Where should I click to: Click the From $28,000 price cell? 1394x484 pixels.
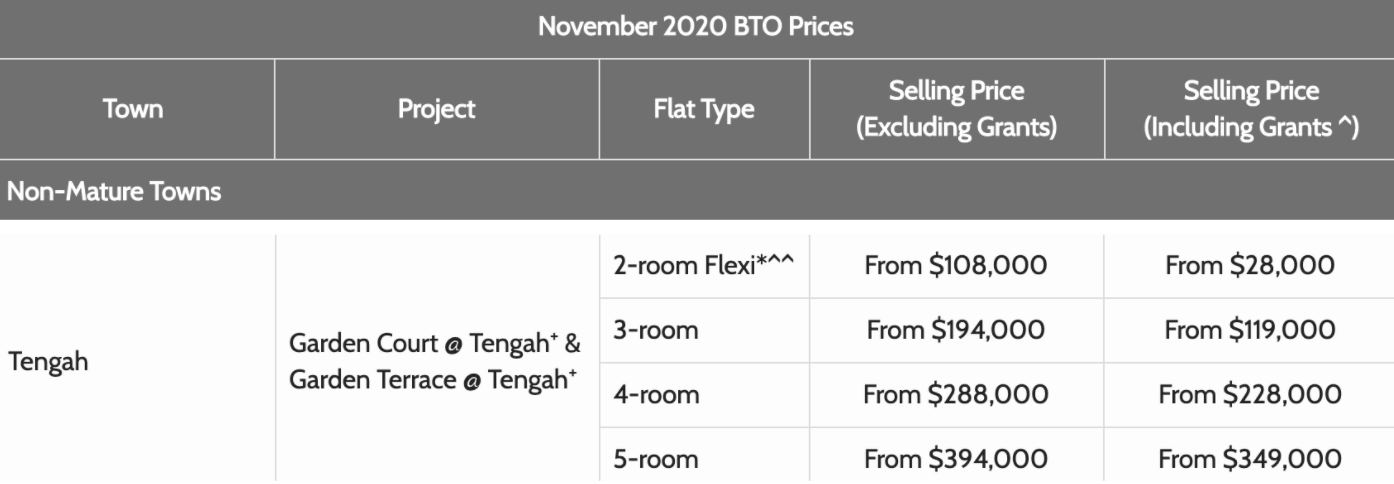(x=1250, y=266)
